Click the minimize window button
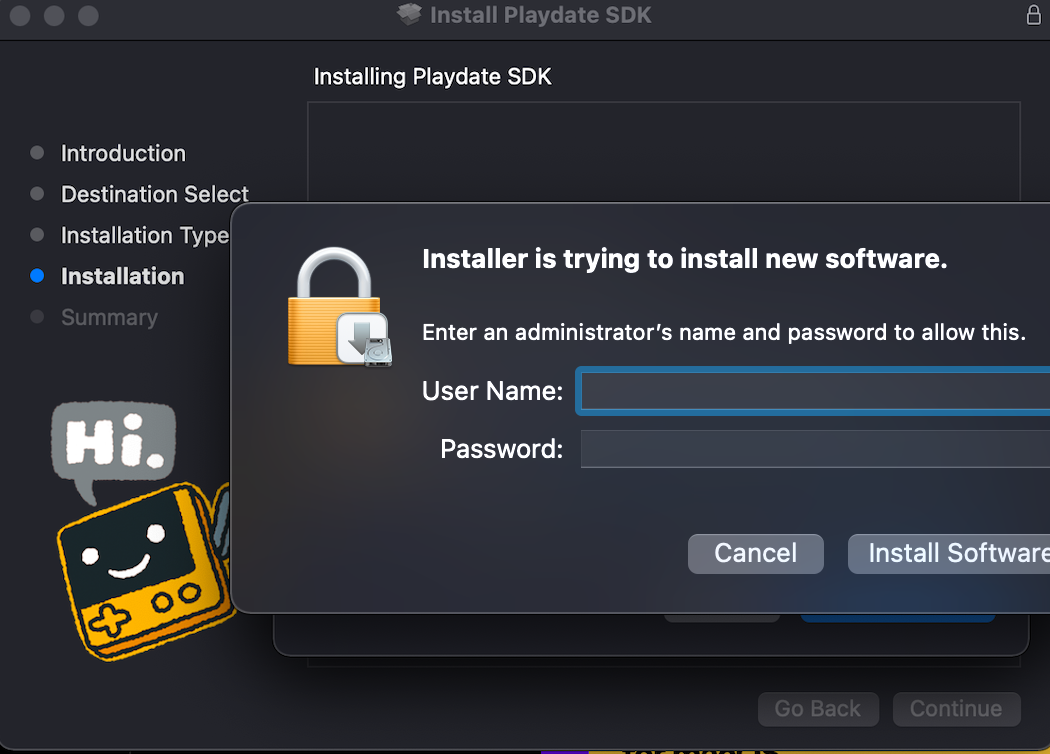This screenshot has height=754, width=1050. [x=54, y=15]
